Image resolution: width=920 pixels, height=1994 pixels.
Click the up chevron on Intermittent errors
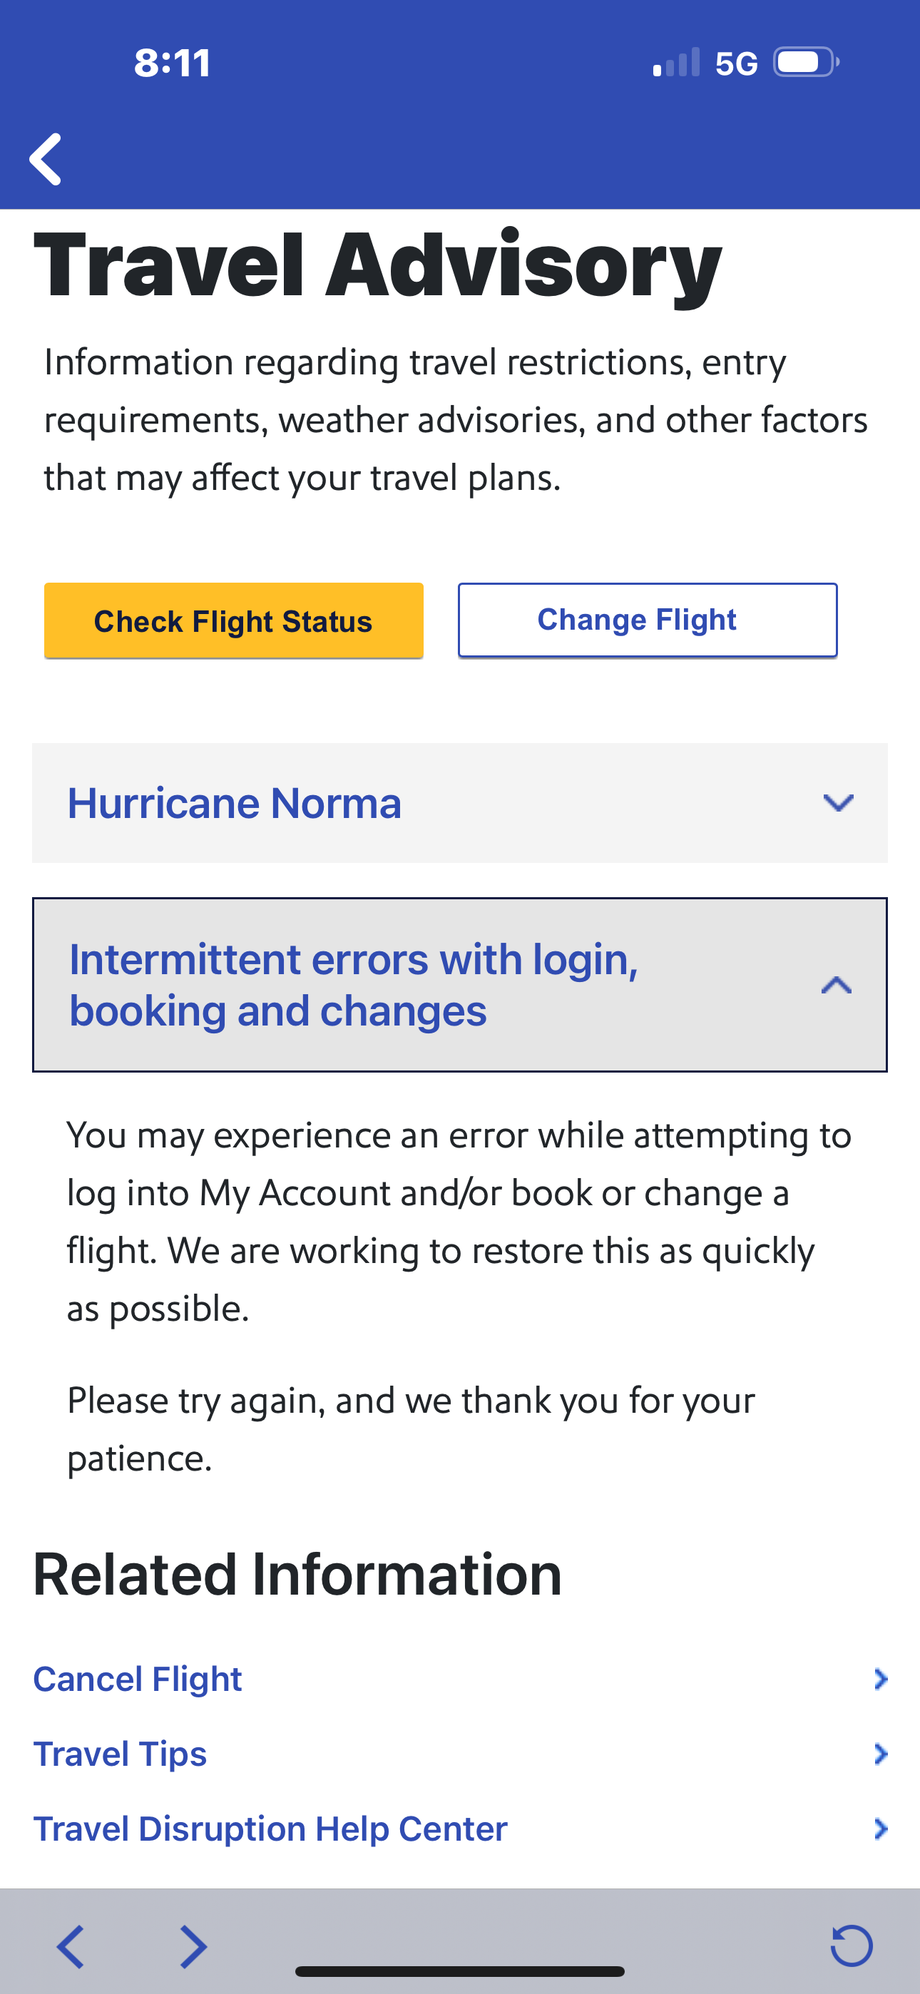(x=836, y=986)
